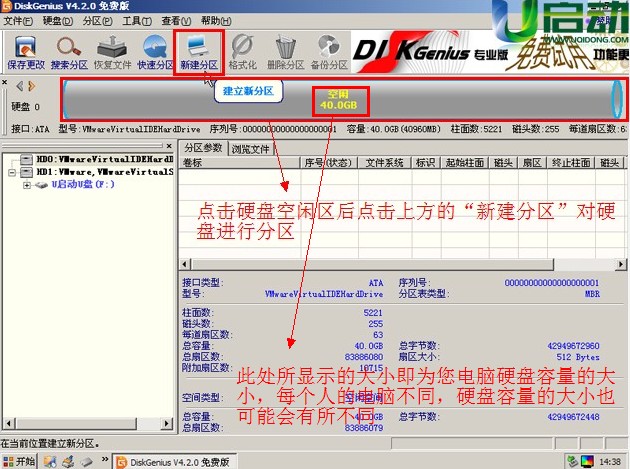Click the 序号(状态) column header
The image size is (630, 469).
[x=329, y=162]
